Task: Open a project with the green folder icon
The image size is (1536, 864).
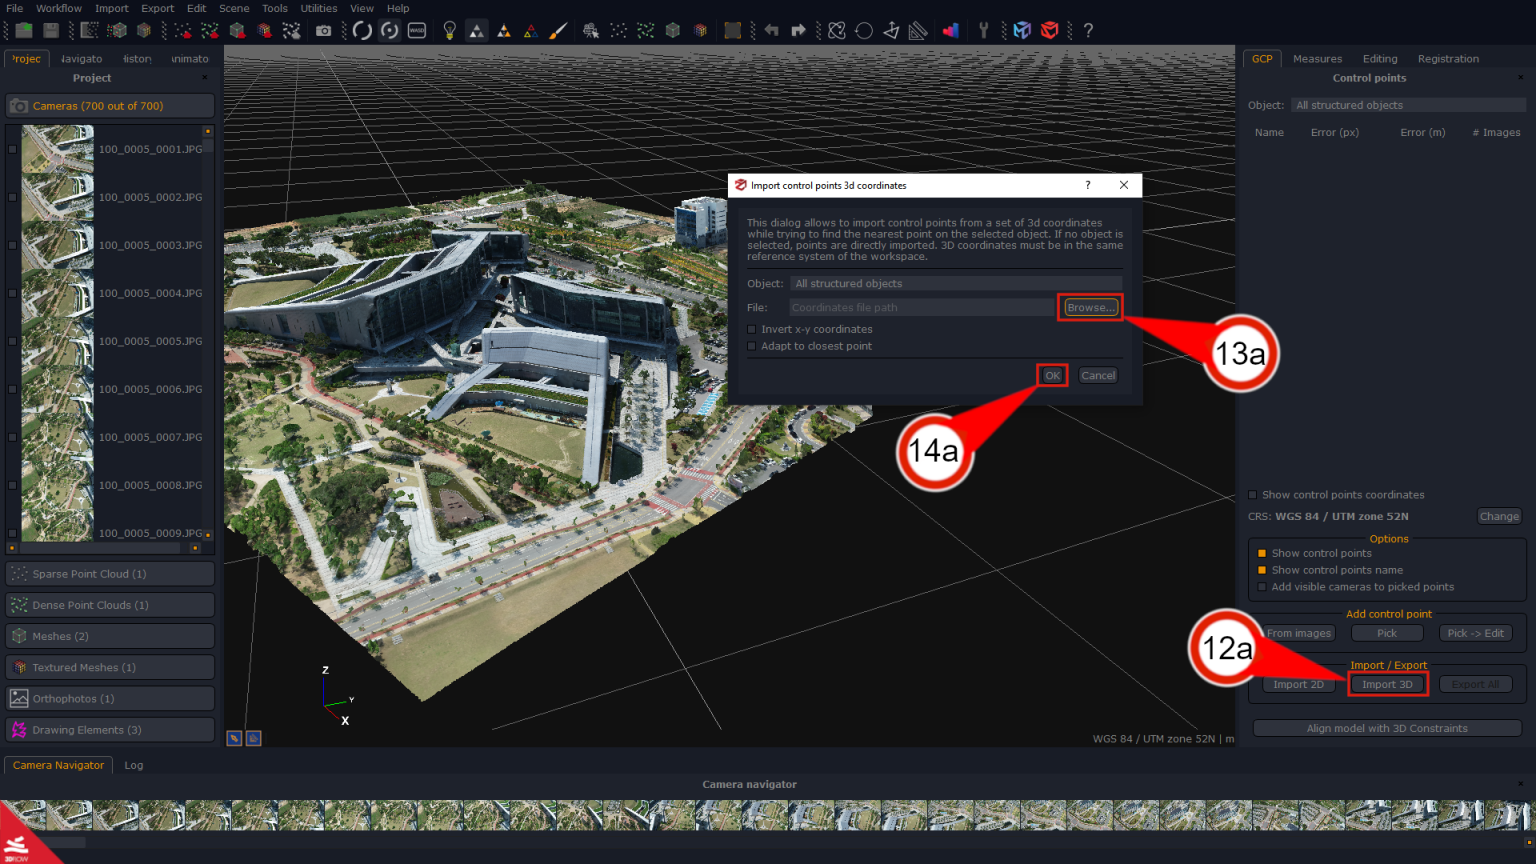Action: pyautogui.click(x=22, y=30)
